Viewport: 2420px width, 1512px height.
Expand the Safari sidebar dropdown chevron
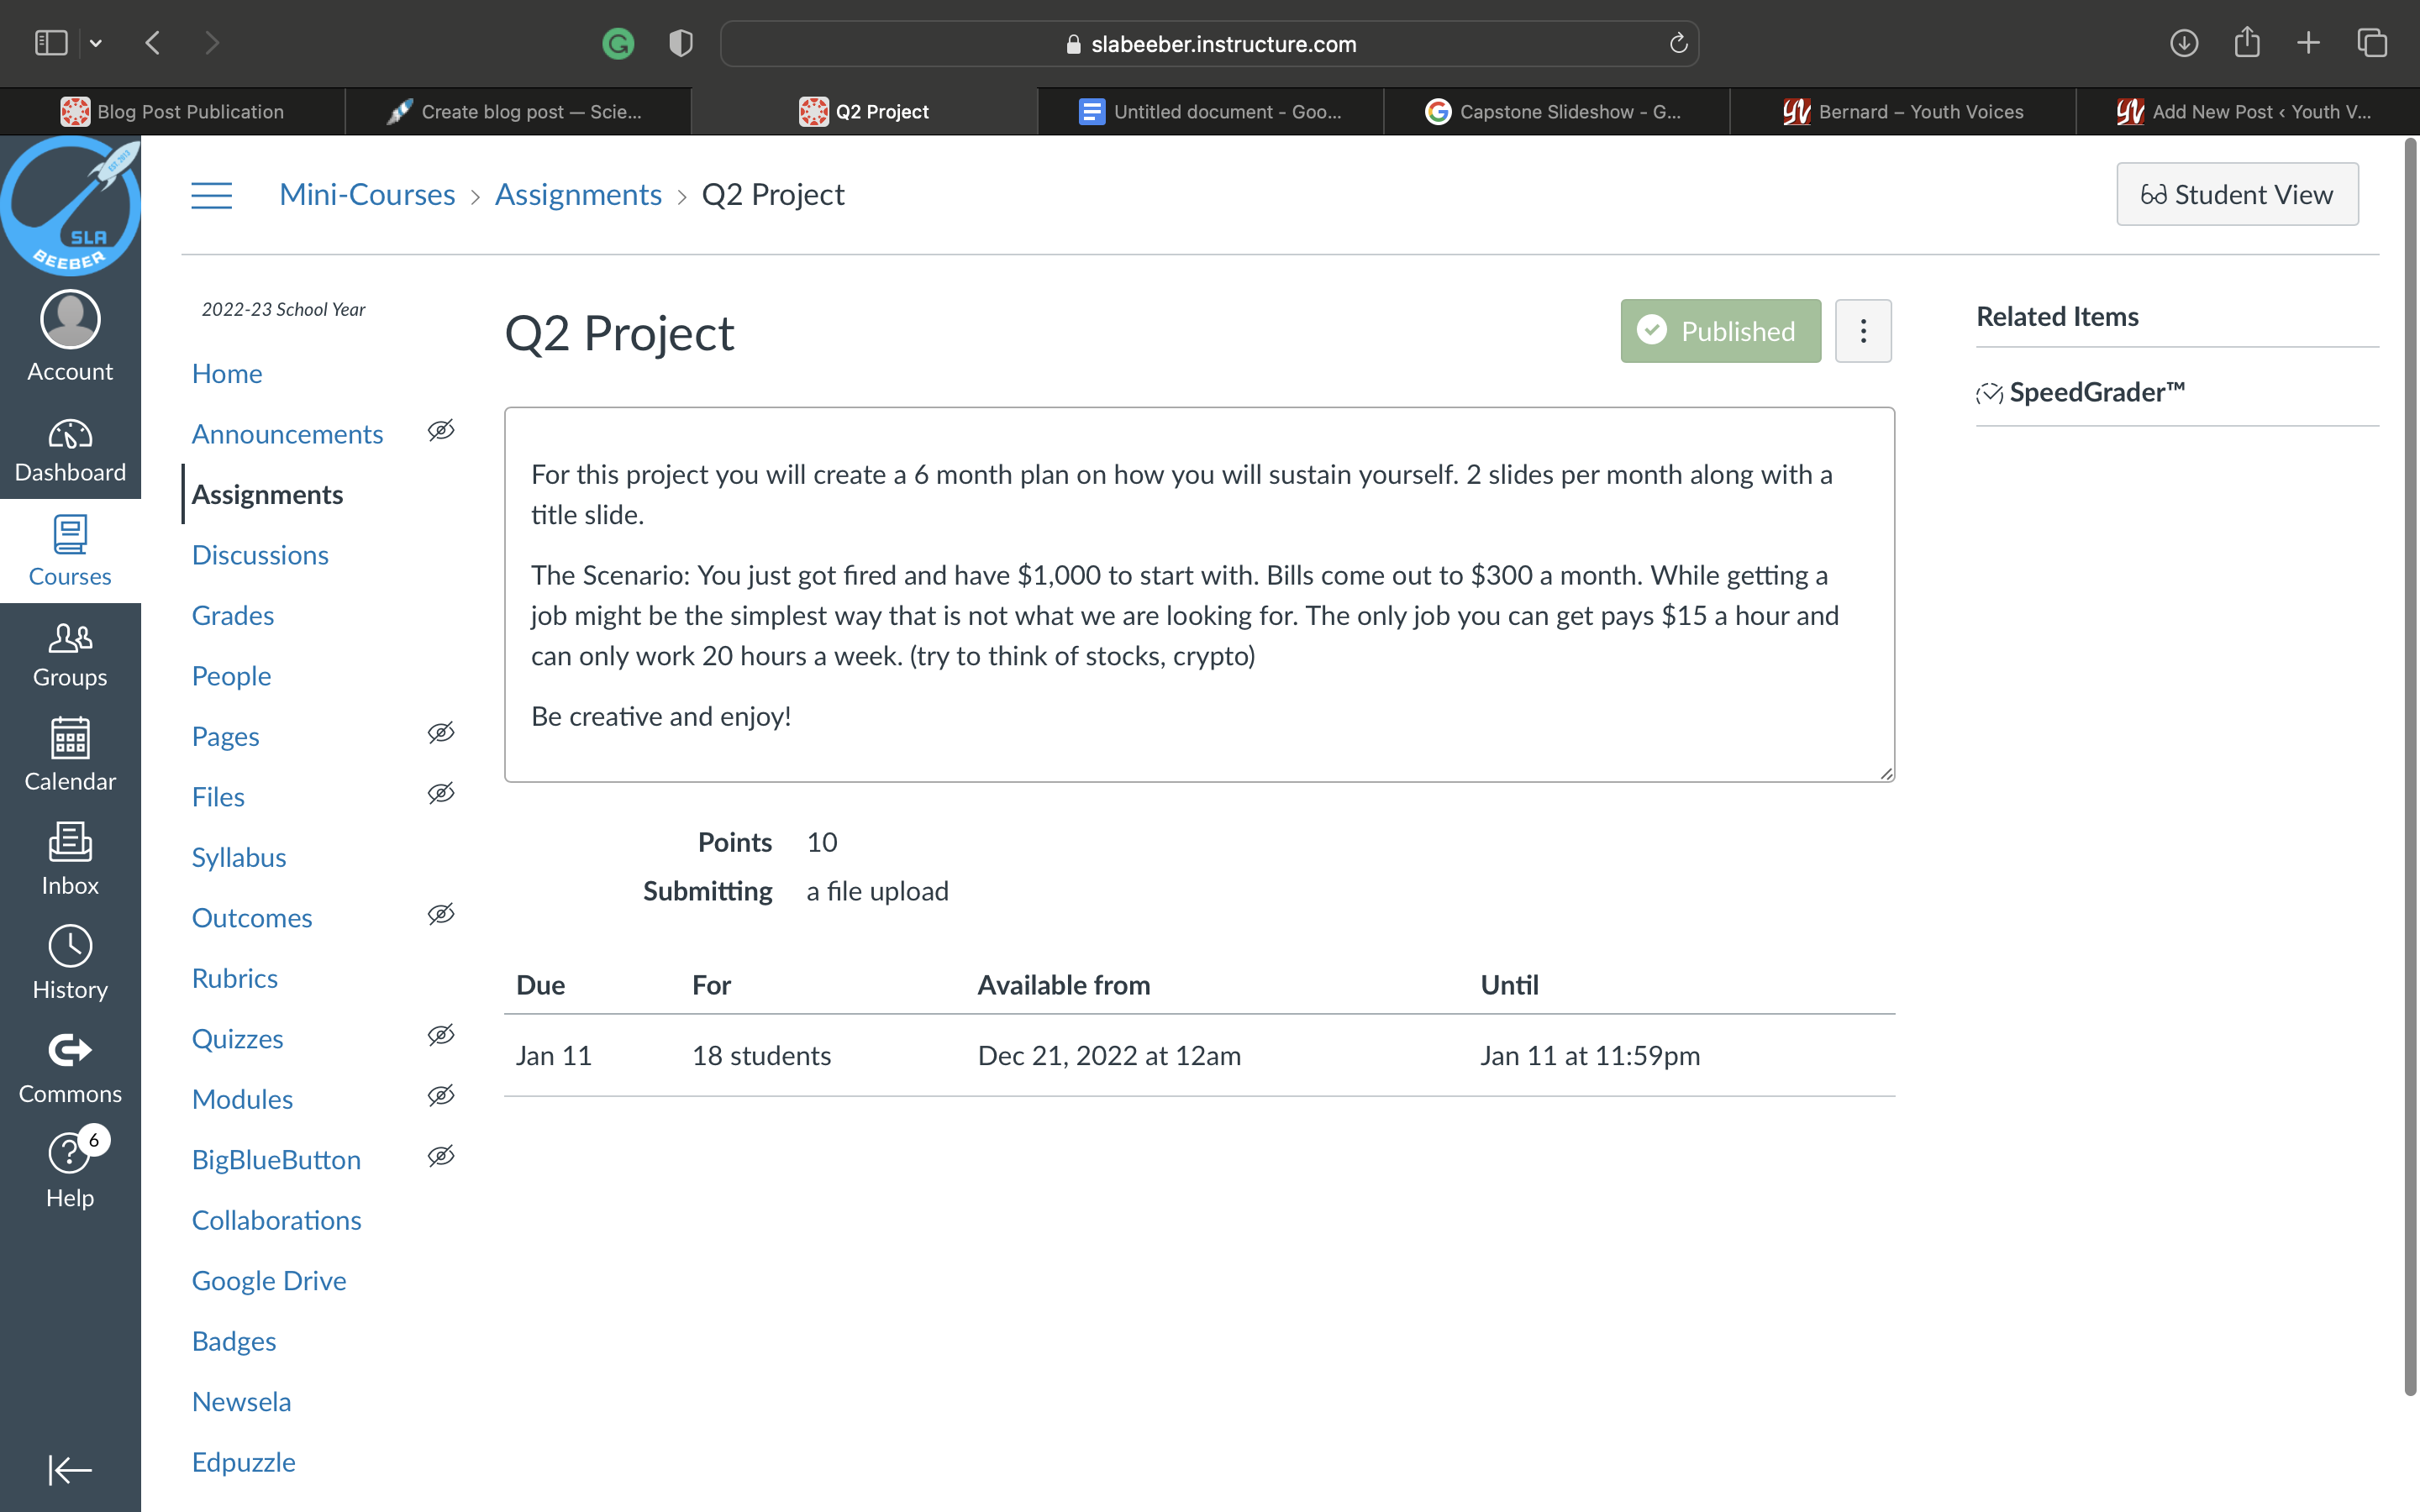96,43
